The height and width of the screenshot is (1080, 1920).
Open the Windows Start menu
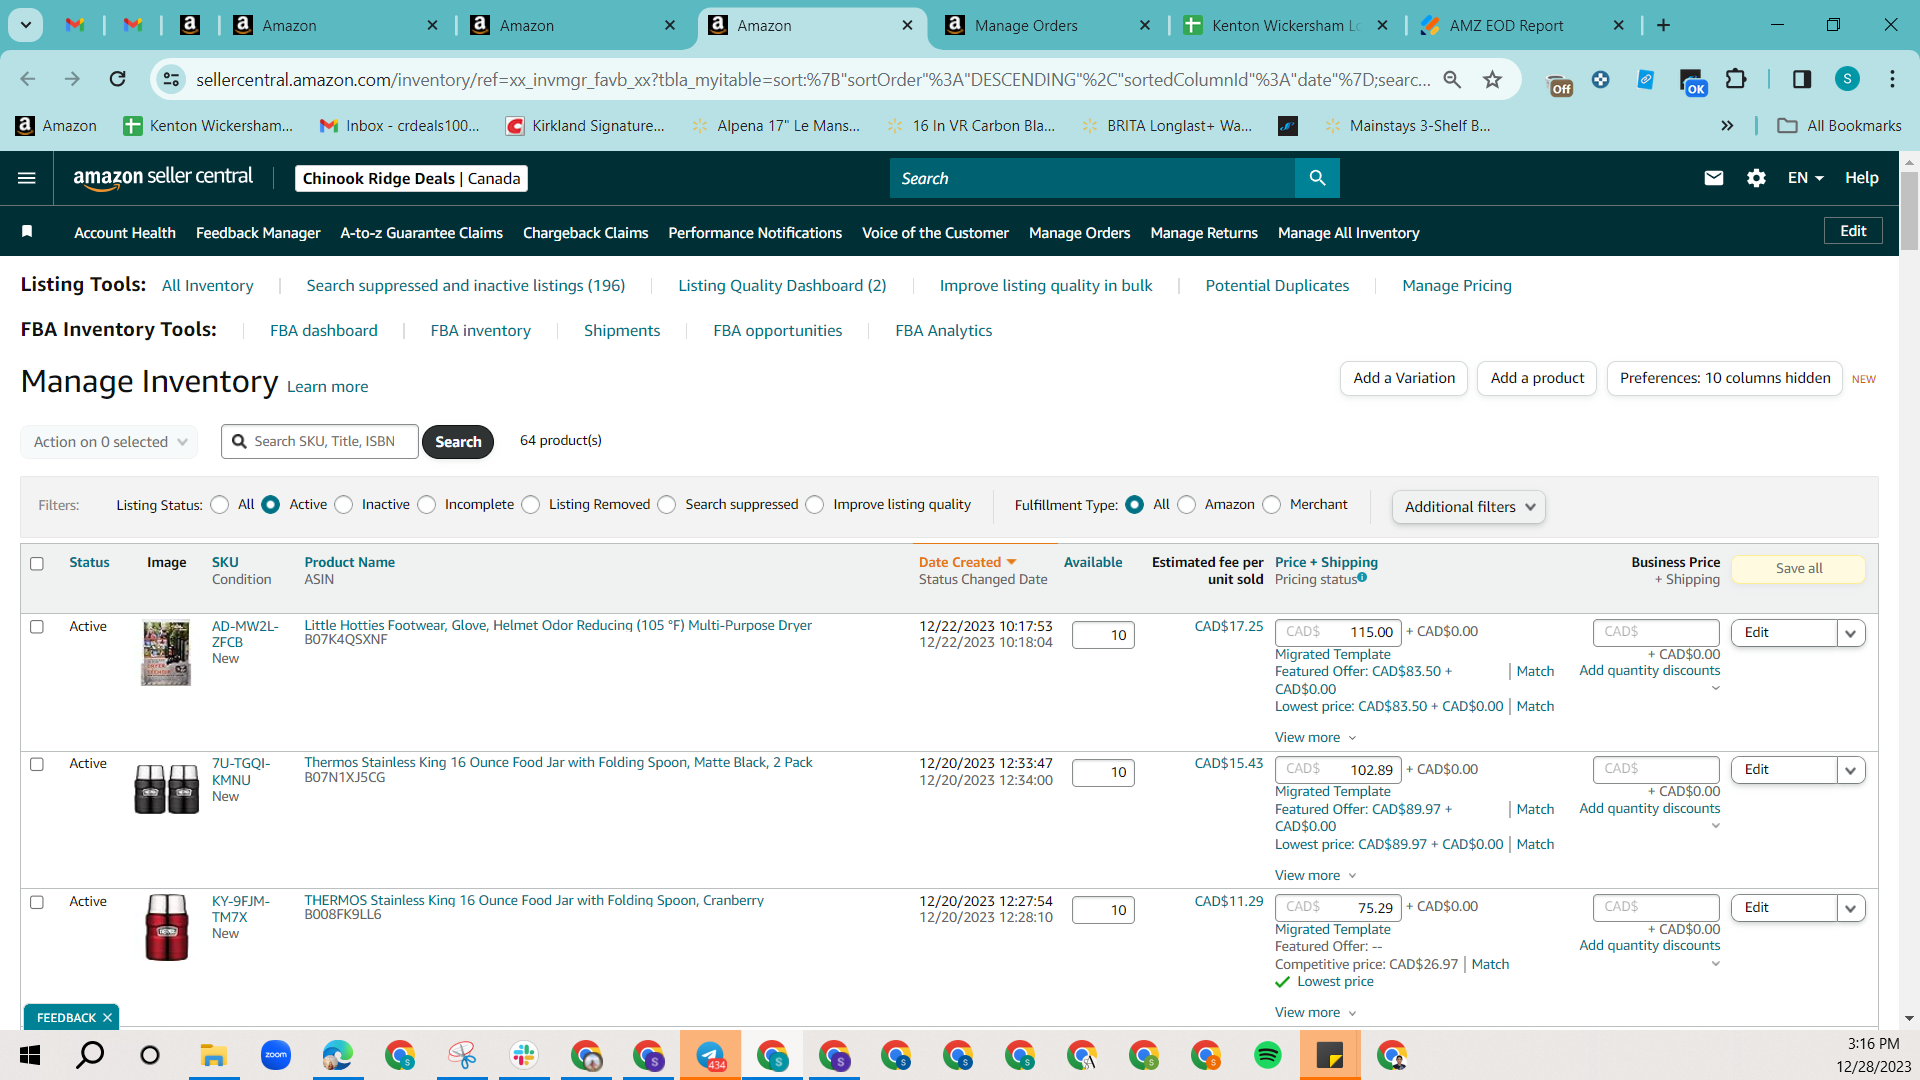[x=30, y=1055]
